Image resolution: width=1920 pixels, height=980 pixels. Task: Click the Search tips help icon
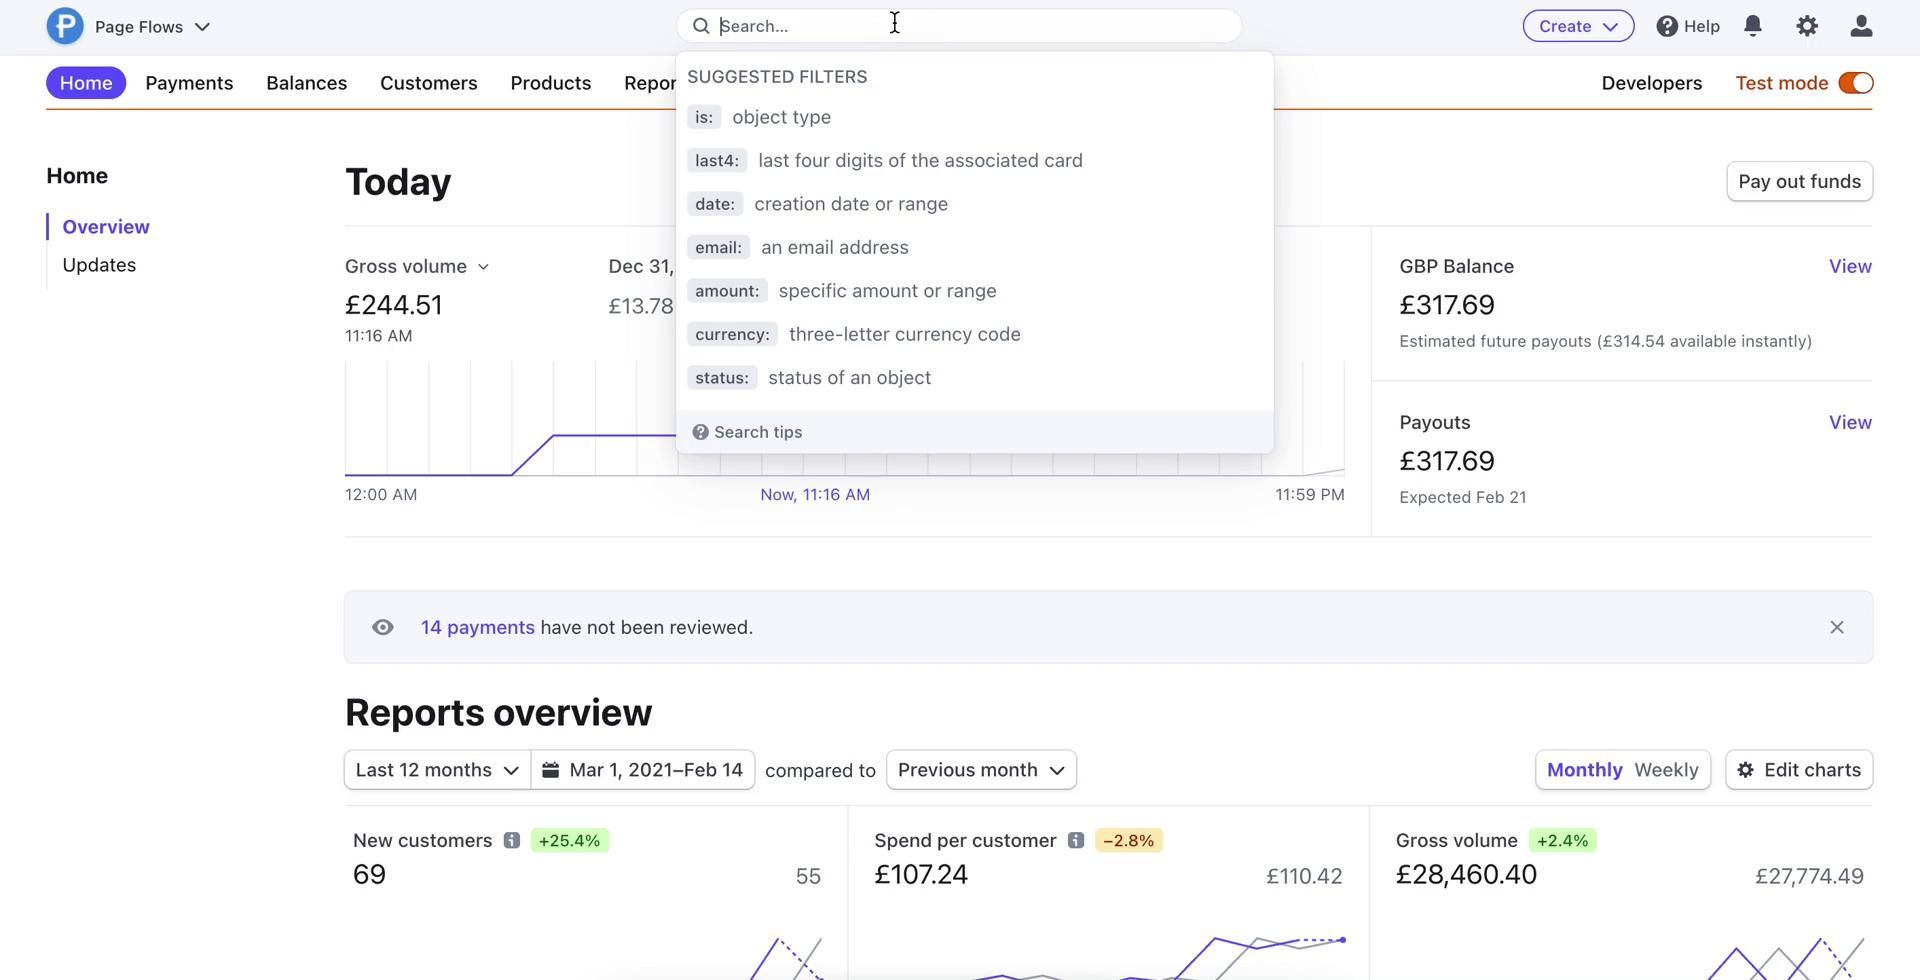point(700,432)
